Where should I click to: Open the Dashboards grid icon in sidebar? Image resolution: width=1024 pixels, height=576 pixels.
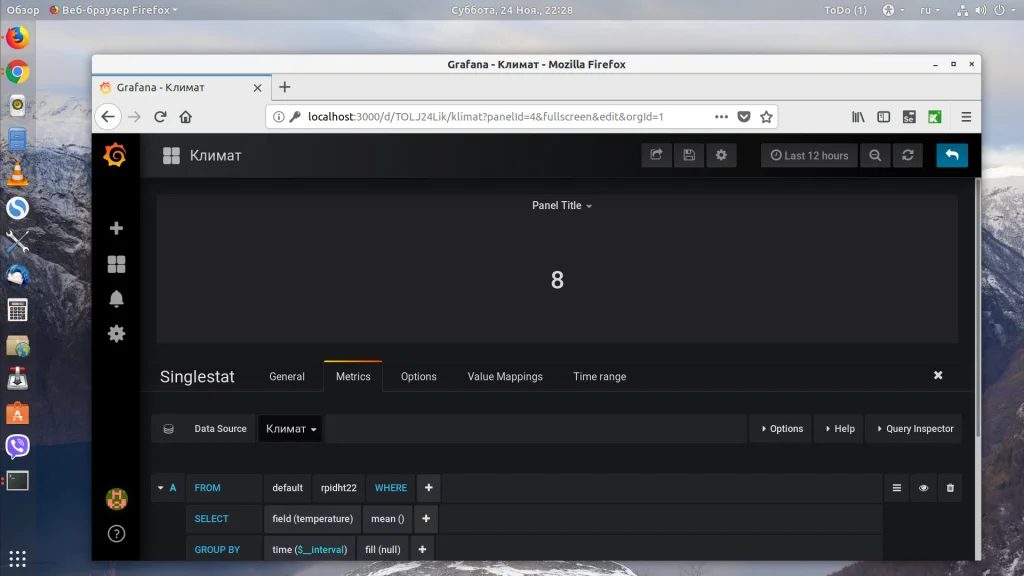[x=116, y=264]
